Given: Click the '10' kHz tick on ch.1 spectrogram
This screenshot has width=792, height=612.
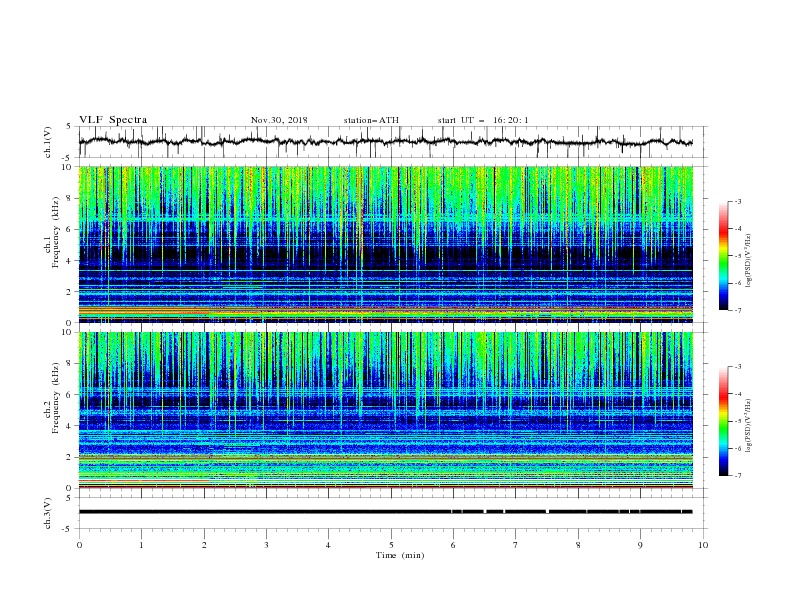Looking at the screenshot, I should click(x=69, y=167).
